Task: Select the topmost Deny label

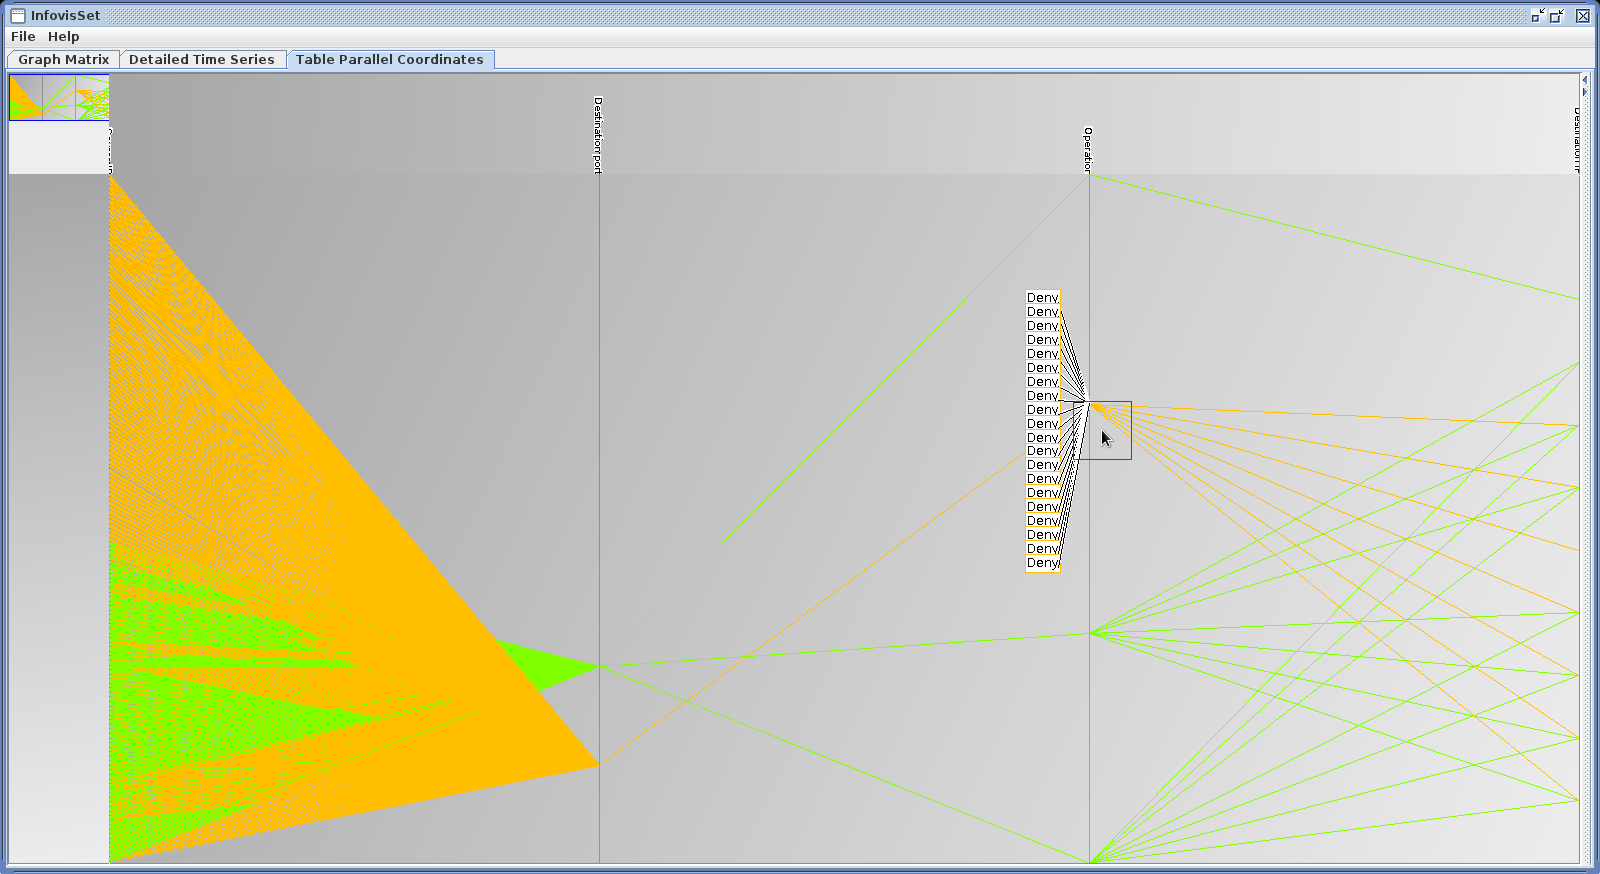Action: [1042, 298]
